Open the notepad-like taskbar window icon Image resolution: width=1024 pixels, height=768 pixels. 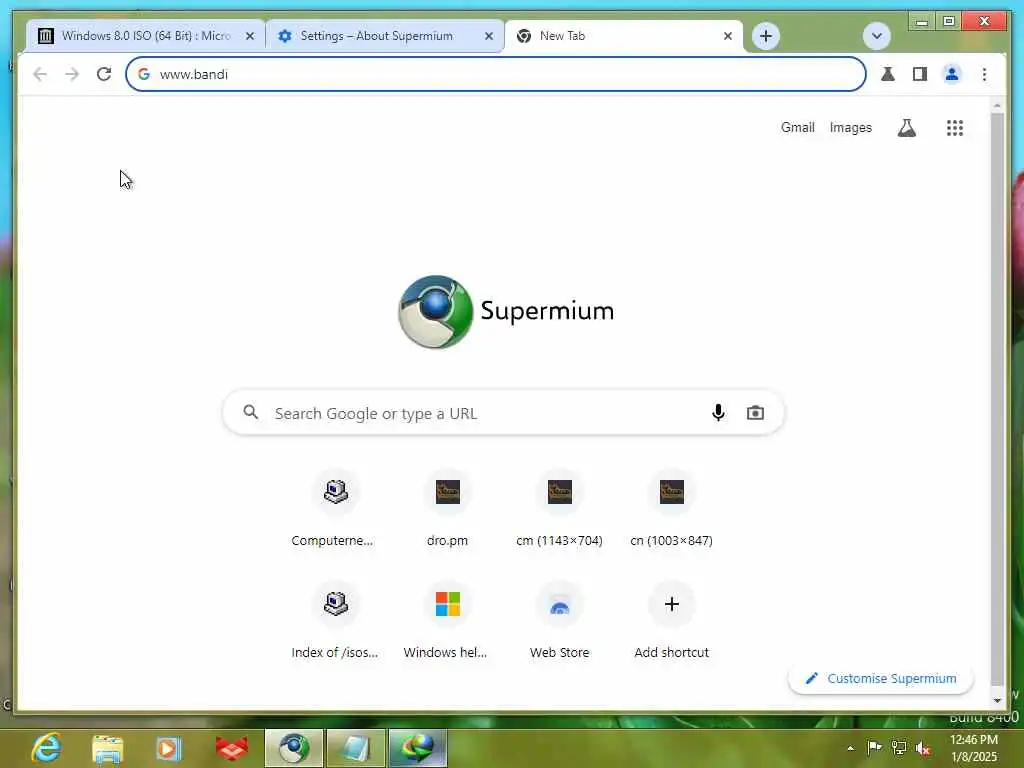click(x=356, y=748)
